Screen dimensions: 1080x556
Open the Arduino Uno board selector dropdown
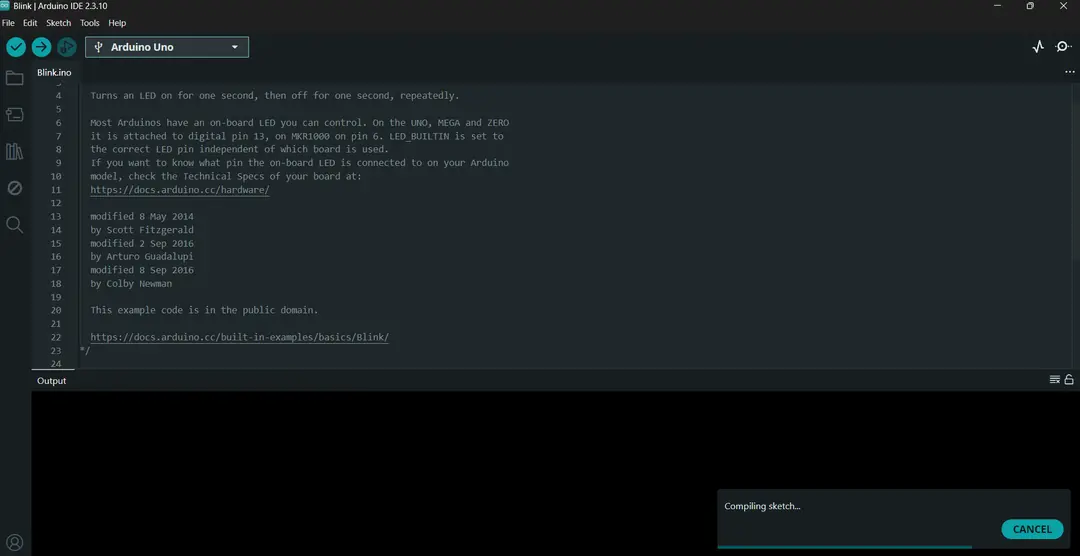pos(167,47)
